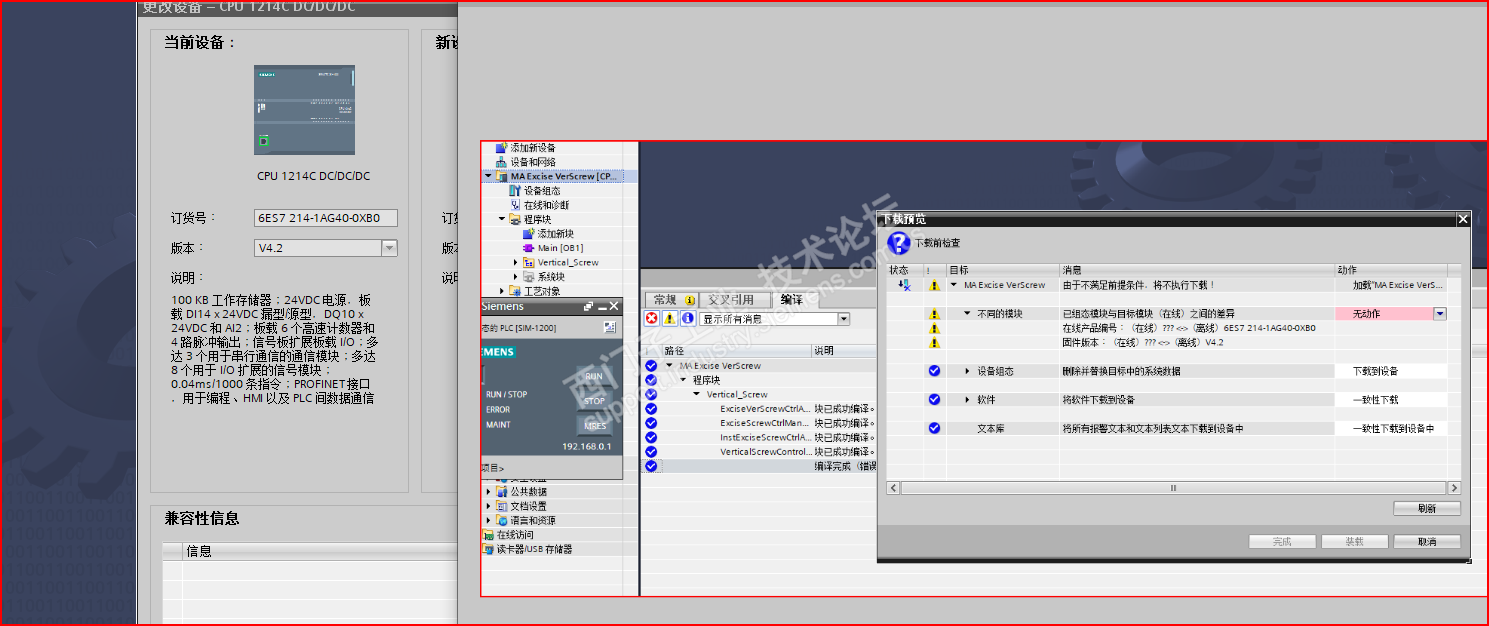Open the 显示所有消息 filter dropdown
1489x626 pixels.
point(844,319)
